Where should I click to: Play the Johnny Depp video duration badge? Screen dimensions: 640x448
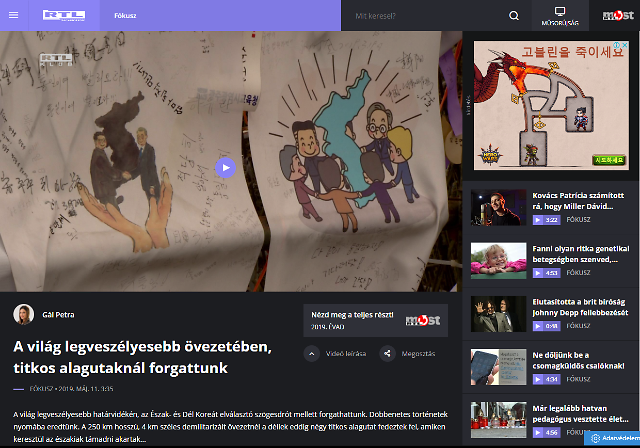[x=546, y=326]
